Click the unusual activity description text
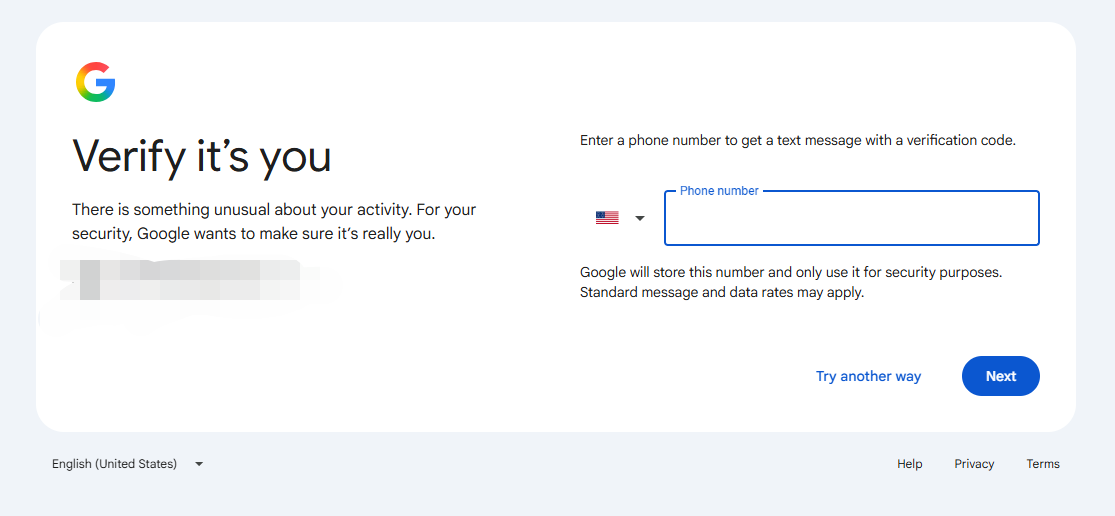The height and width of the screenshot is (516, 1115). 274,222
